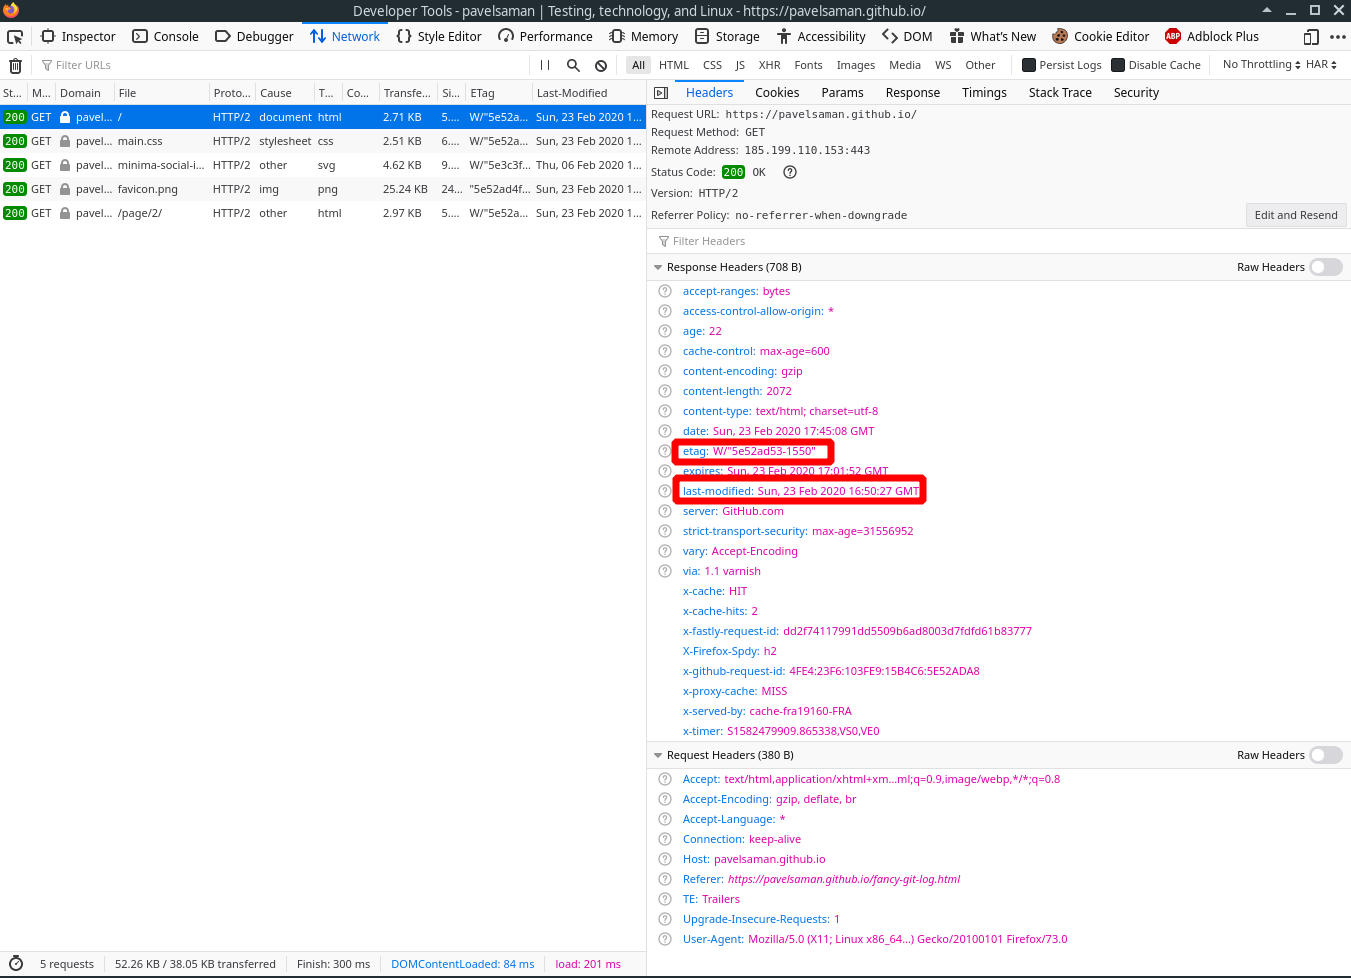Focus the Filter URLs input

[x=282, y=65]
